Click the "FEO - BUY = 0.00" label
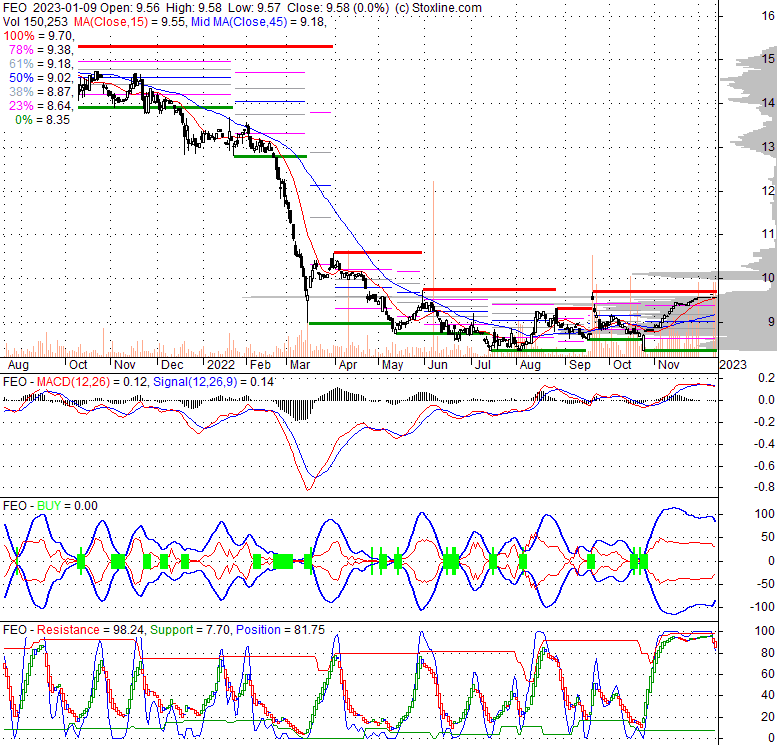This screenshot has height=746, width=778. (50, 506)
